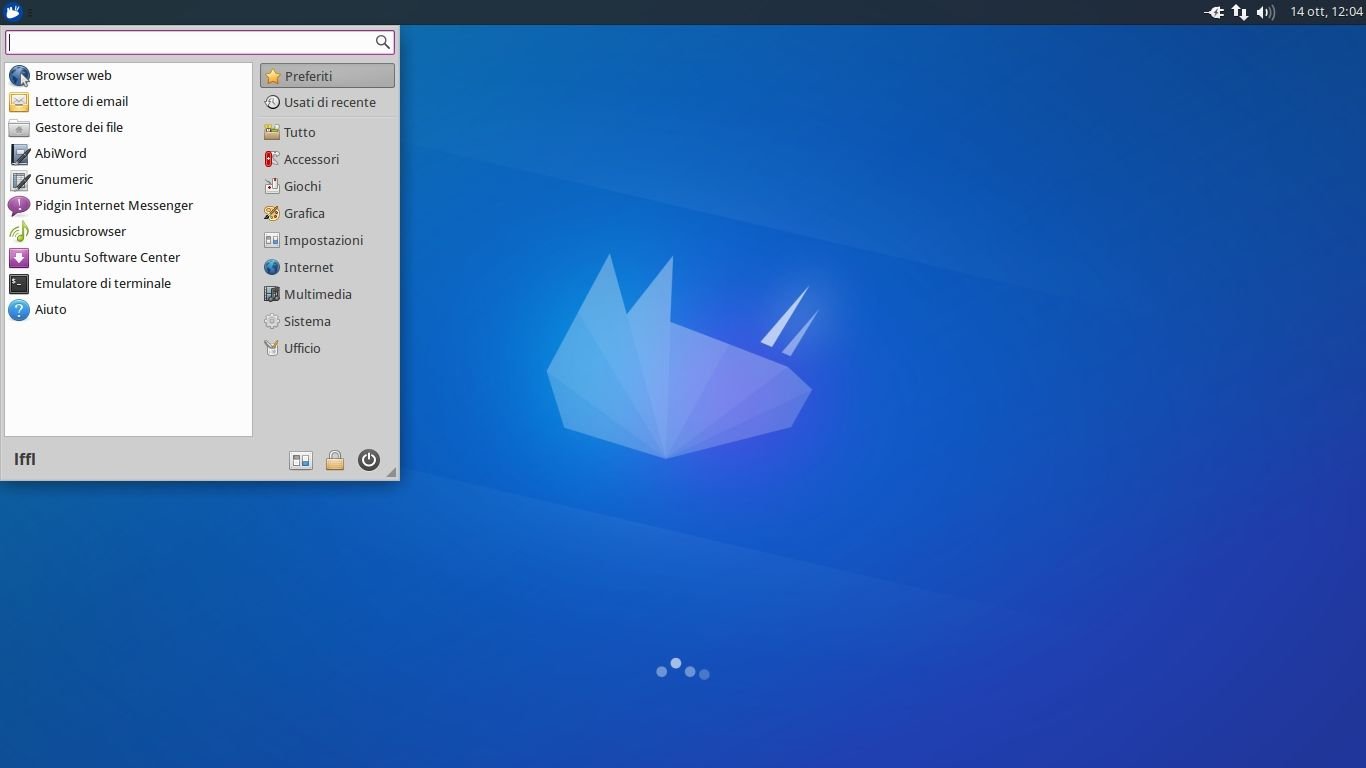Click the Whisker menu button in top panel
This screenshot has height=768, width=1366.
pyautogui.click(x=14, y=12)
